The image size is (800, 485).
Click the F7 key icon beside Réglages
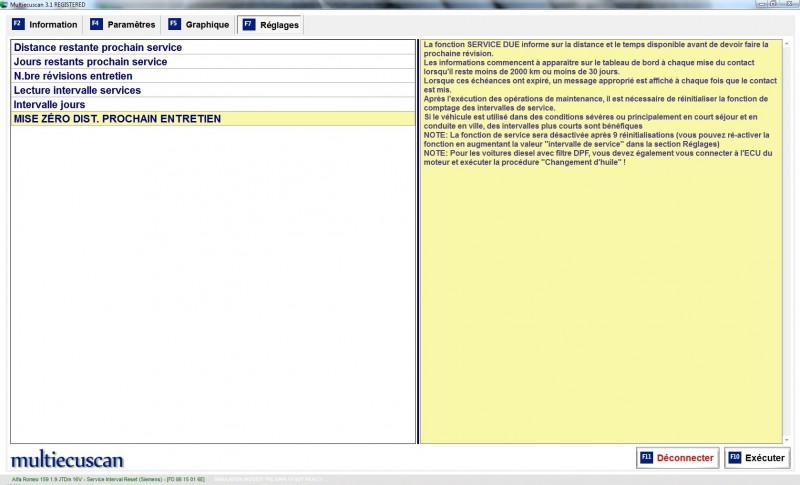coord(248,24)
